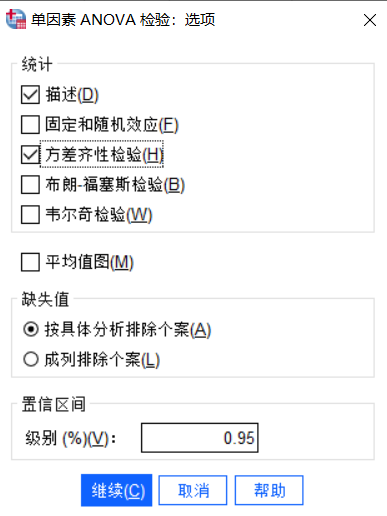Uncheck the 描述(D) checkbox
Screen dimensions: 387x516
point(30,95)
